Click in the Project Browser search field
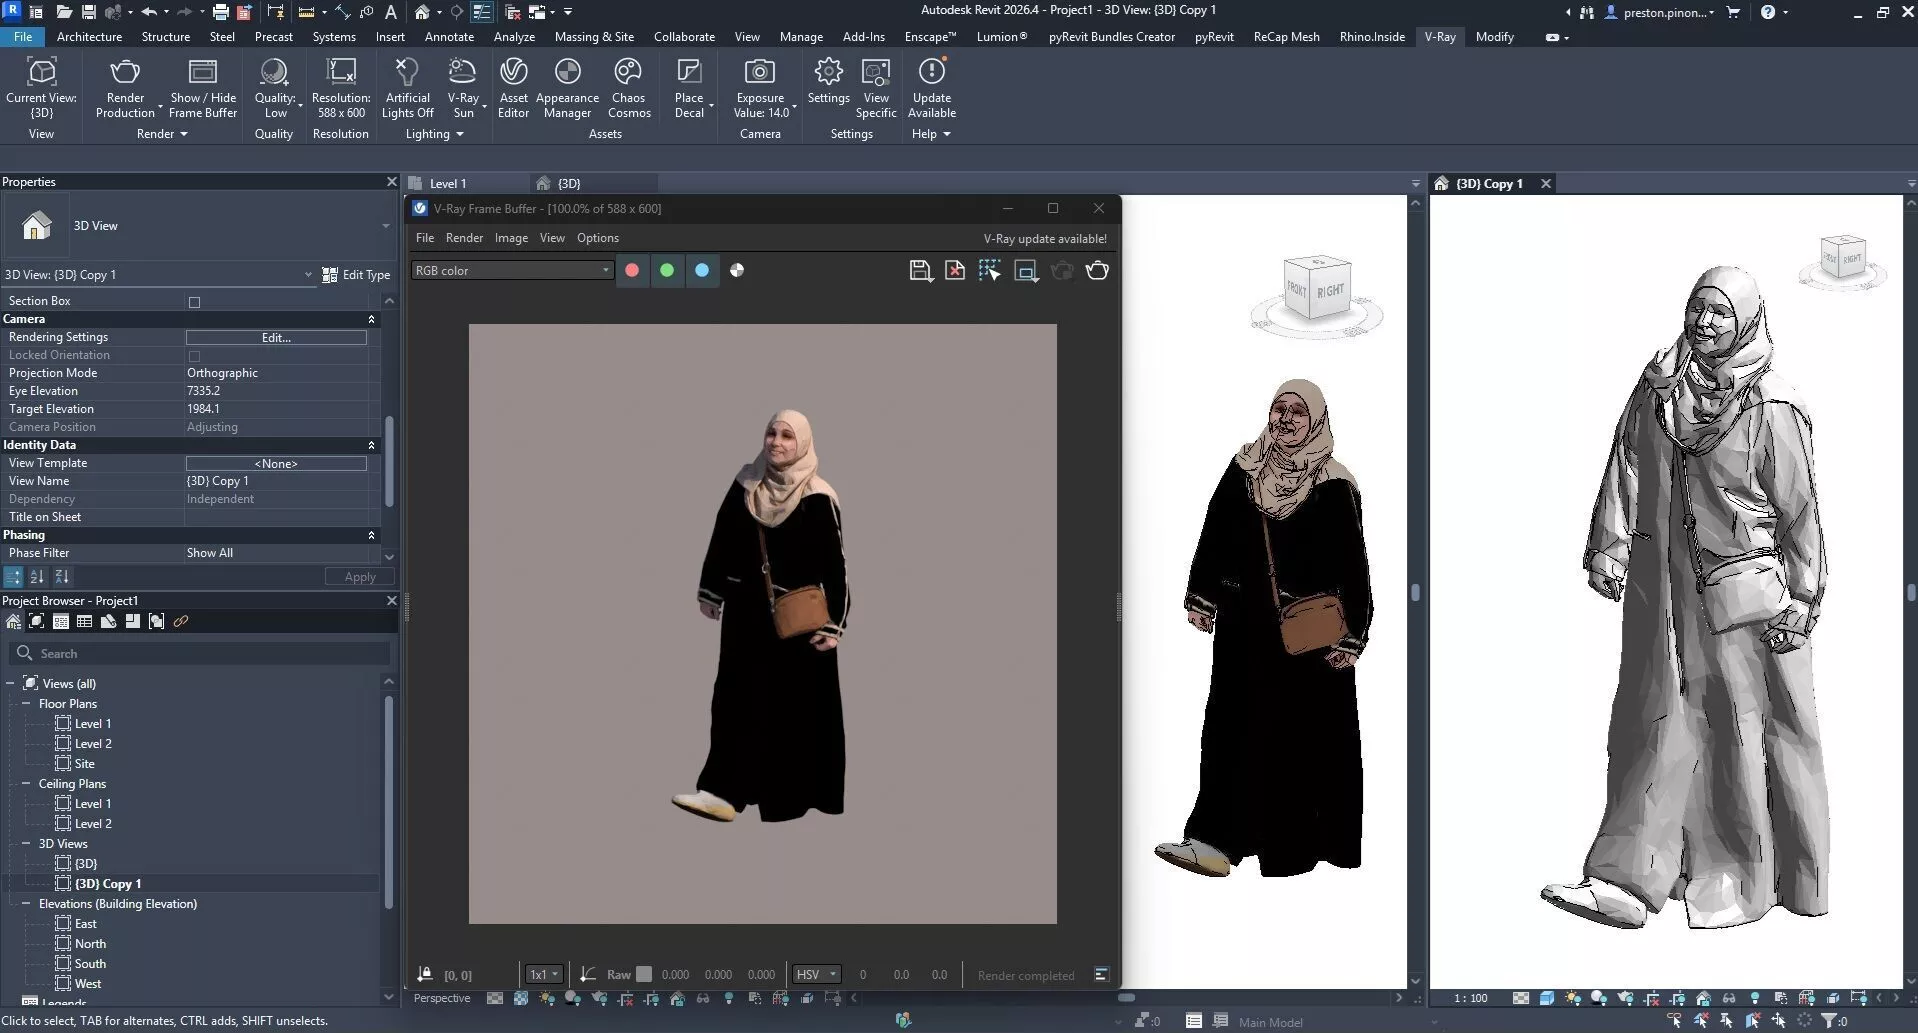The width and height of the screenshot is (1918, 1033). [200, 653]
